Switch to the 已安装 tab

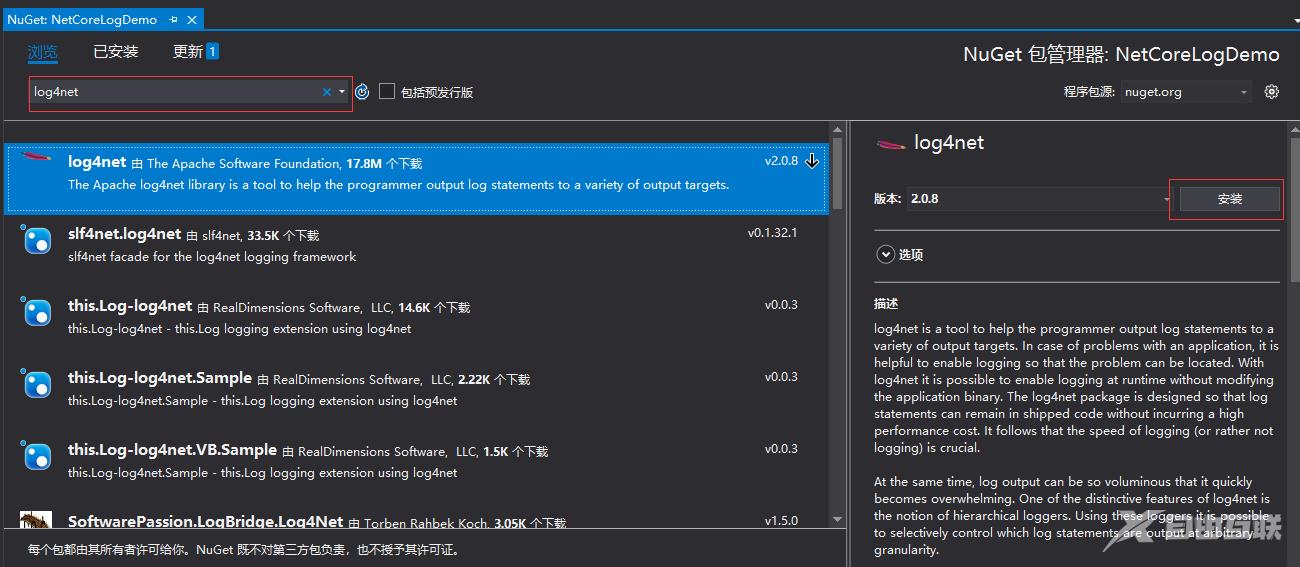115,52
